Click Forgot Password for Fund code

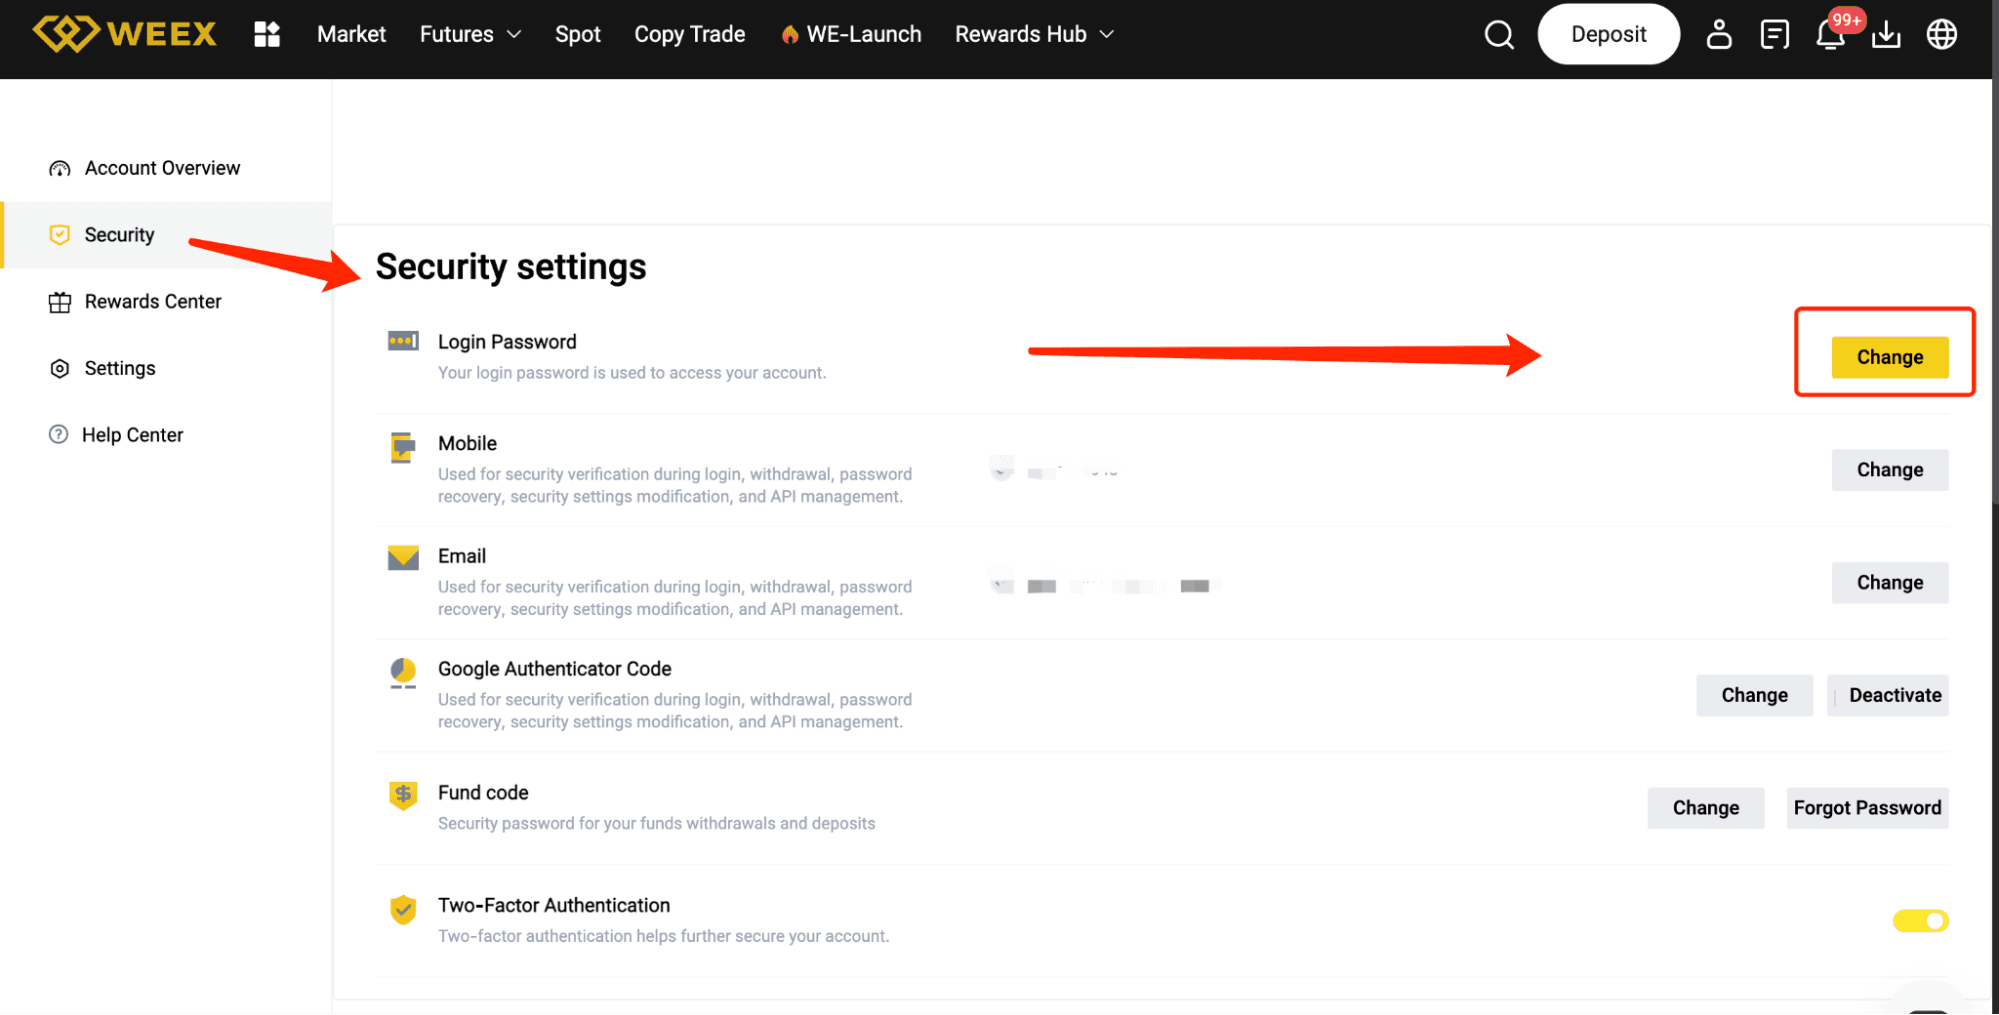(x=1866, y=808)
